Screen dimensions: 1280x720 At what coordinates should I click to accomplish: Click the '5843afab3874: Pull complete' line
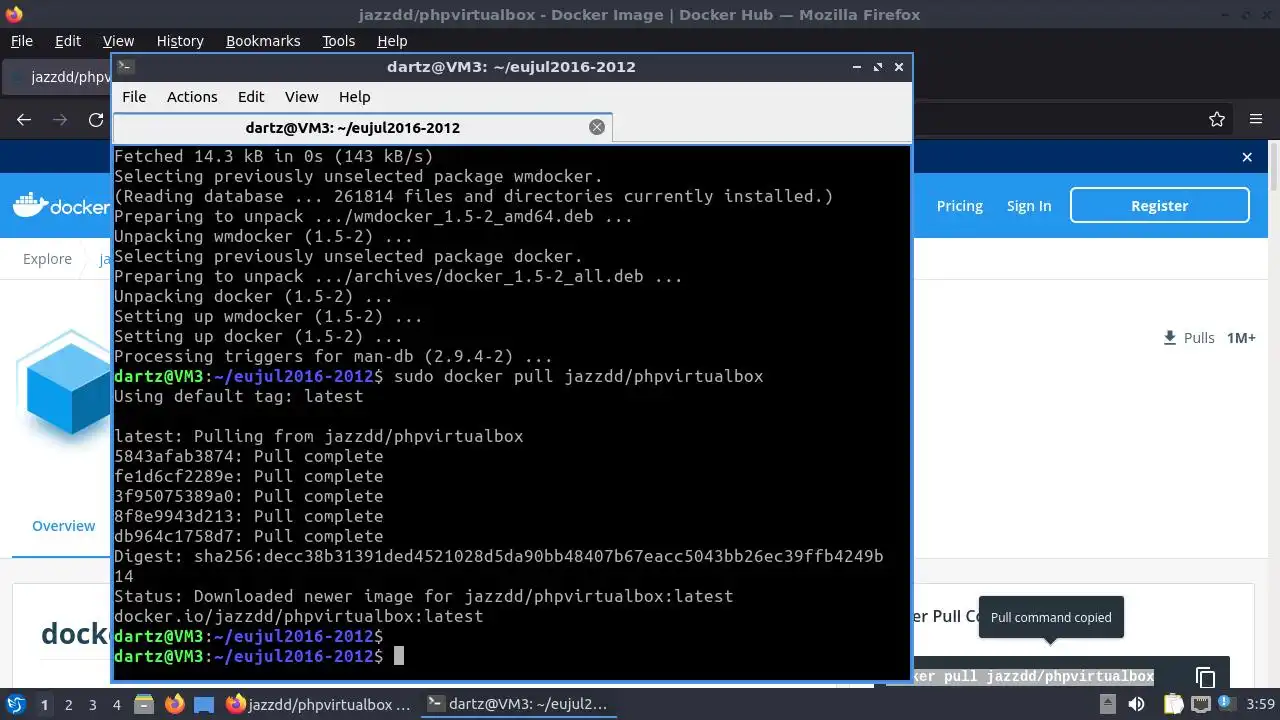(249, 456)
